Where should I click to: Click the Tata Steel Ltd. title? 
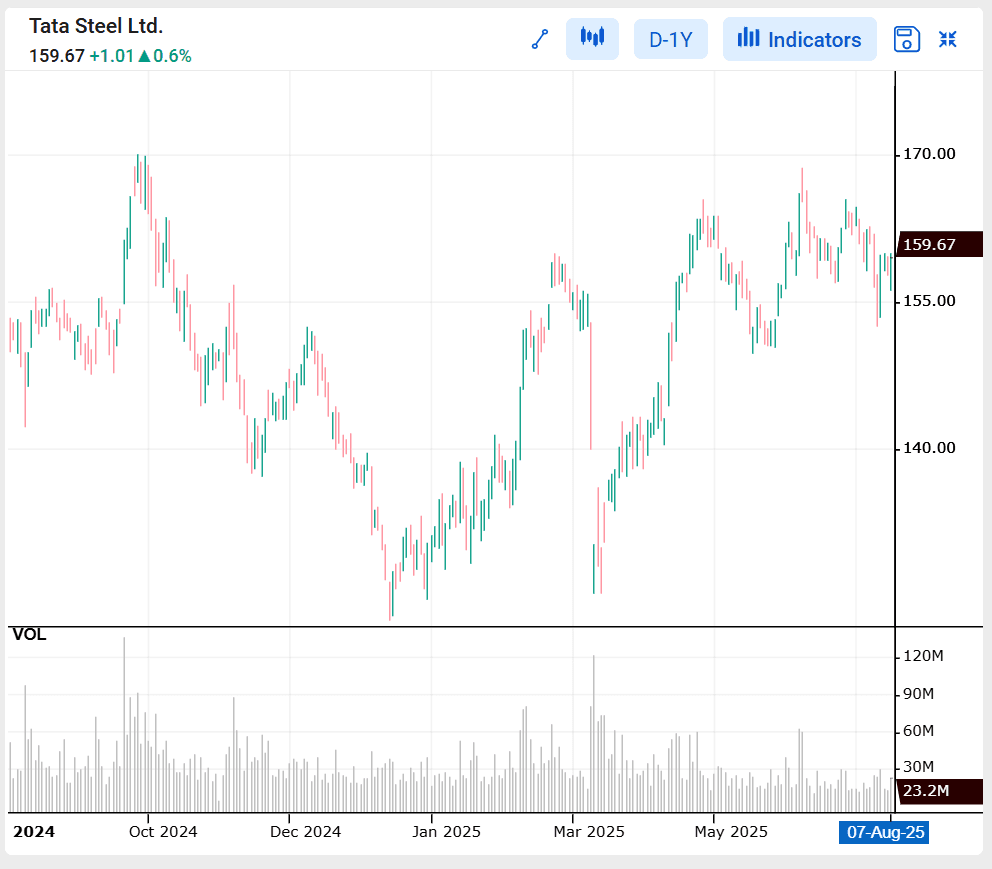tap(96, 26)
